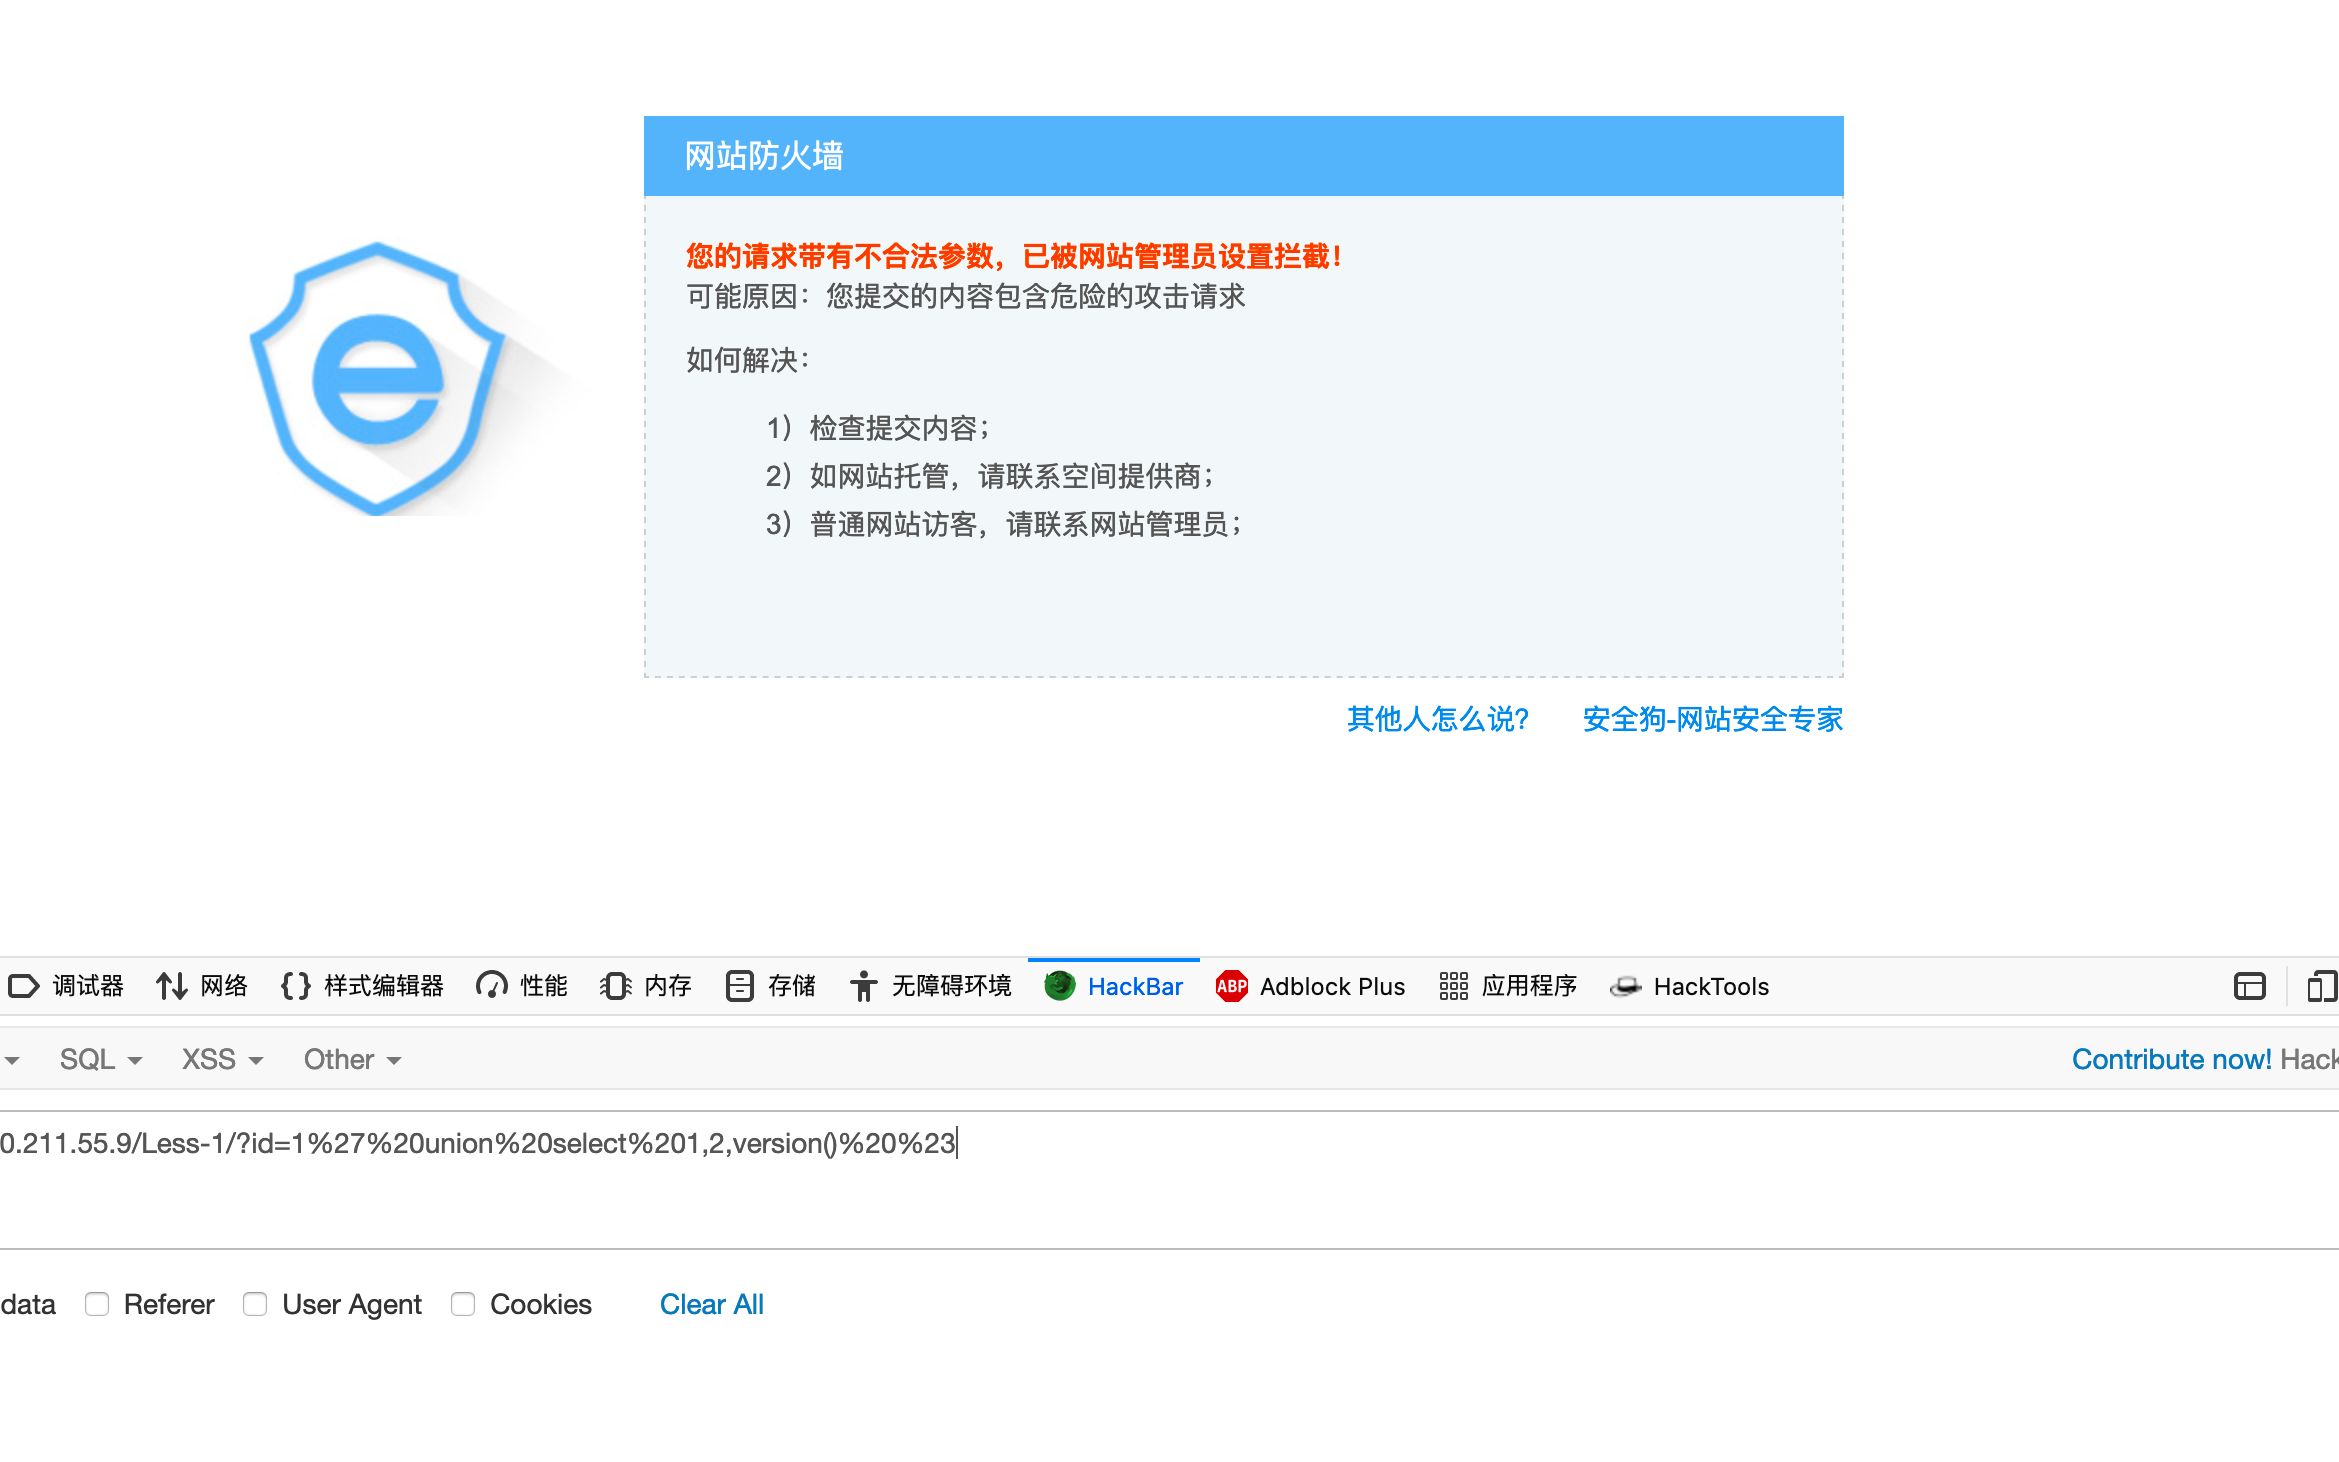Click the HackBar green globe icon
This screenshot has width=2339, height=1462.
(1059, 986)
